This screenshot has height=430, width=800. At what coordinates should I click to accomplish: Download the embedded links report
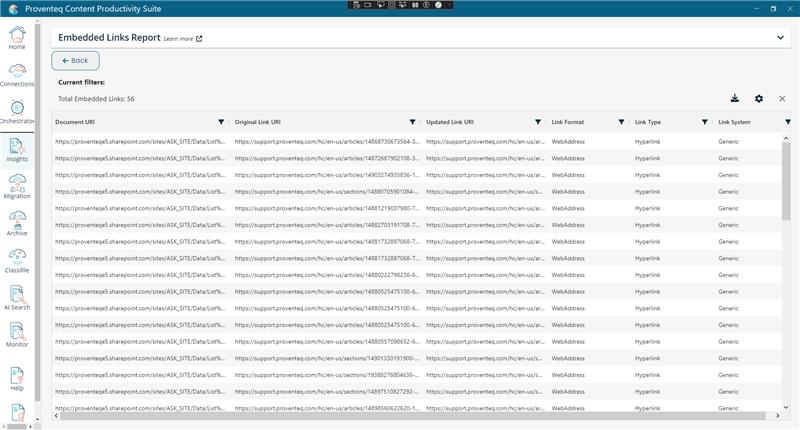click(x=735, y=98)
